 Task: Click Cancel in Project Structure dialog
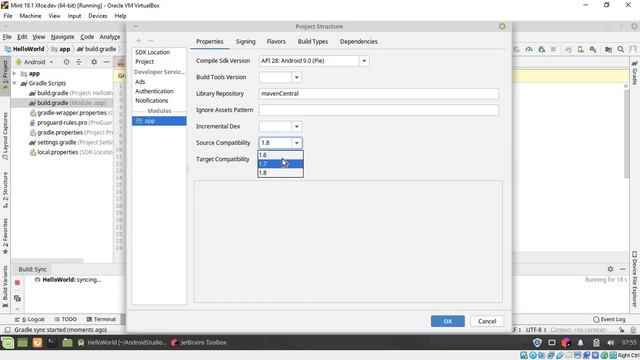tap(487, 321)
